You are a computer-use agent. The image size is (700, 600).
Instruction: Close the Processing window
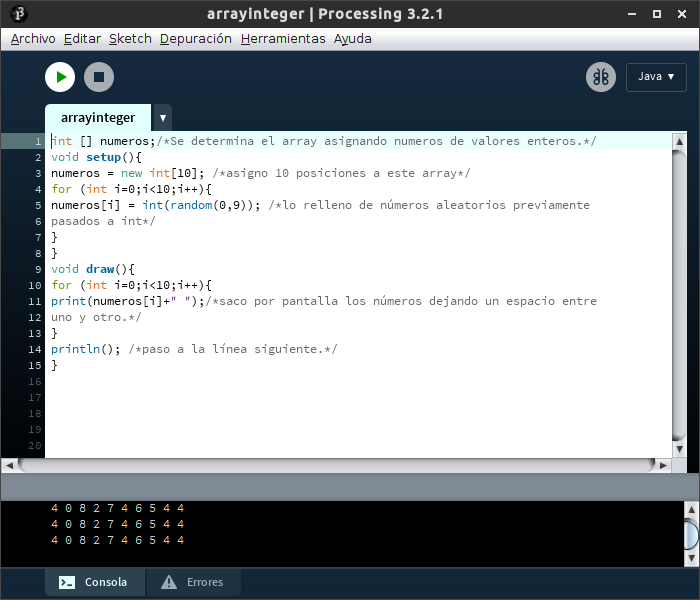[682, 14]
